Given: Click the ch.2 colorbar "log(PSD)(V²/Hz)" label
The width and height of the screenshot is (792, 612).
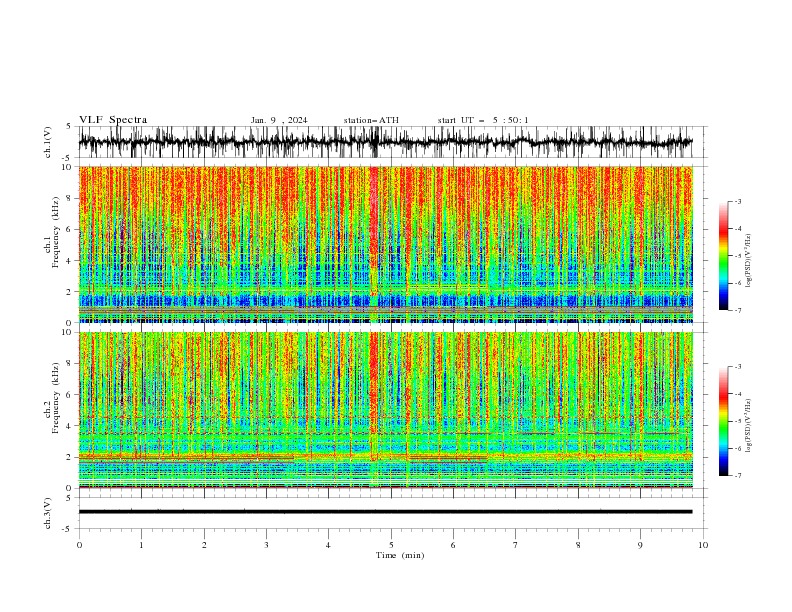Looking at the screenshot, I should [749, 425].
